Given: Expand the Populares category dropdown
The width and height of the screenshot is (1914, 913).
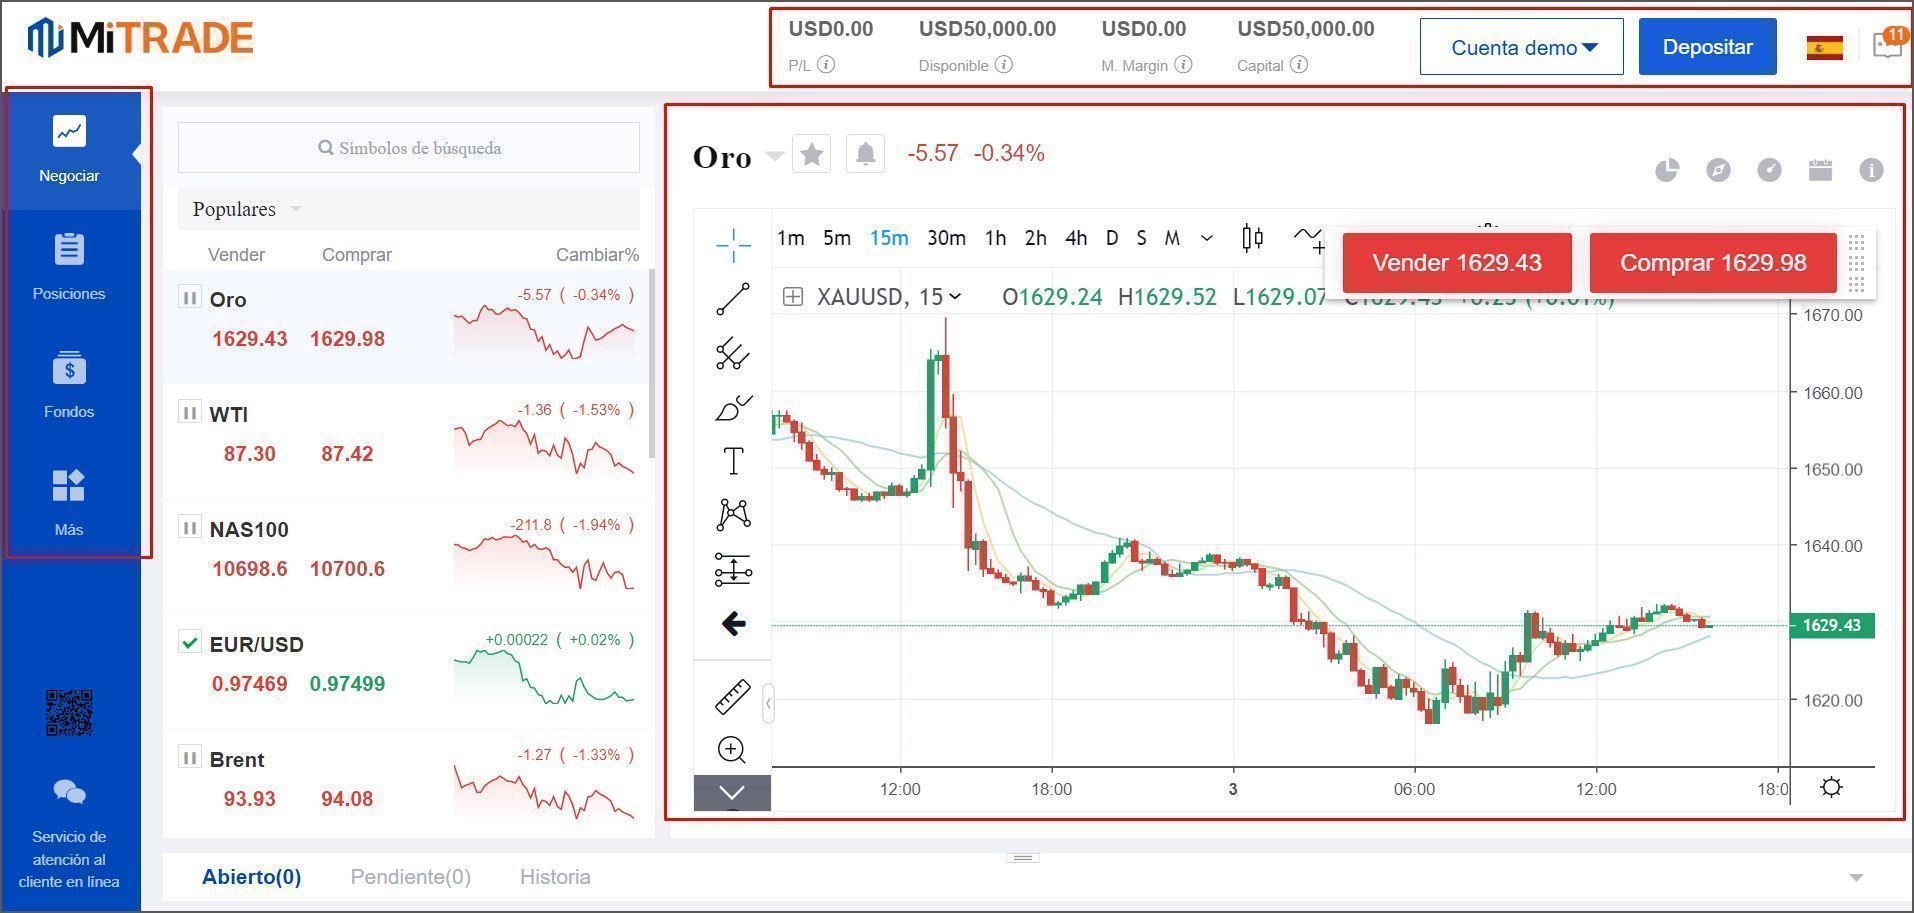Looking at the screenshot, I should pos(295,209).
